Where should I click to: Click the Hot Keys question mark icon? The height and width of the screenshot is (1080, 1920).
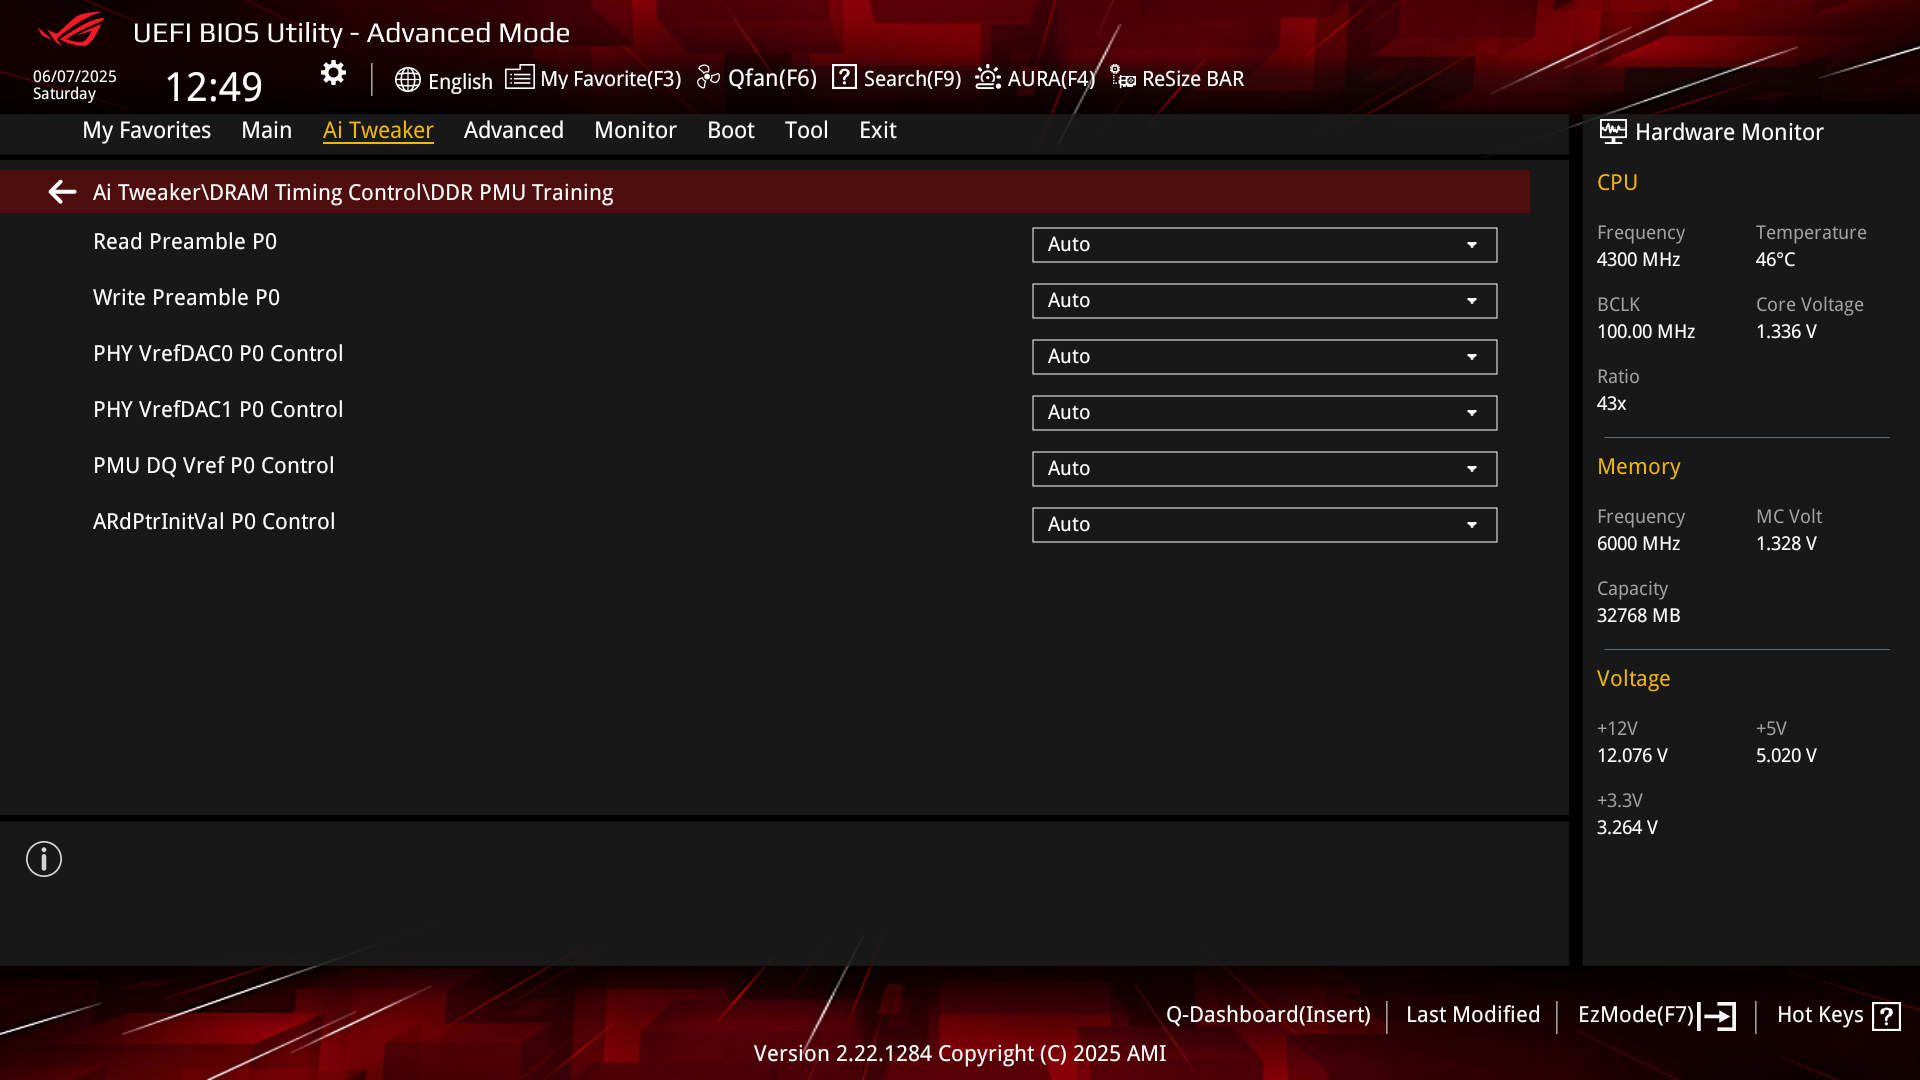click(1886, 1016)
